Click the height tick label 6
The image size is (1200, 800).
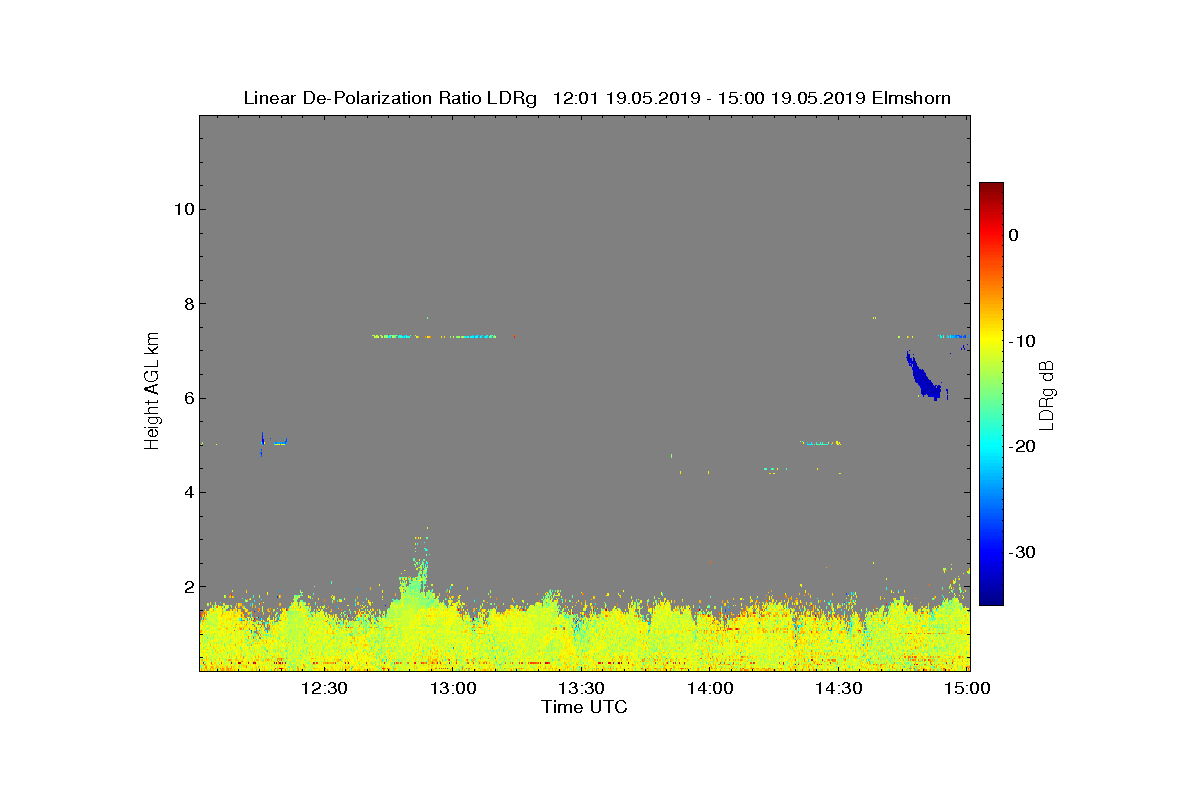coord(187,398)
